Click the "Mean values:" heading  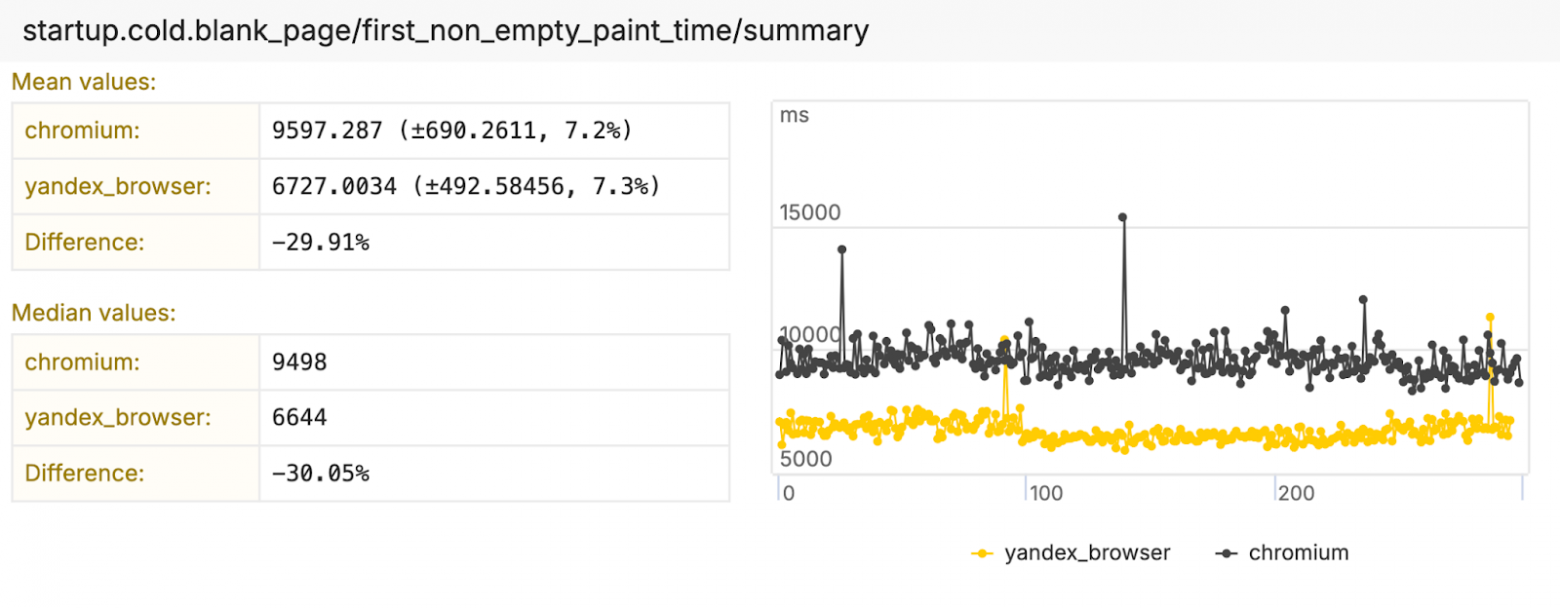tap(84, 82)
